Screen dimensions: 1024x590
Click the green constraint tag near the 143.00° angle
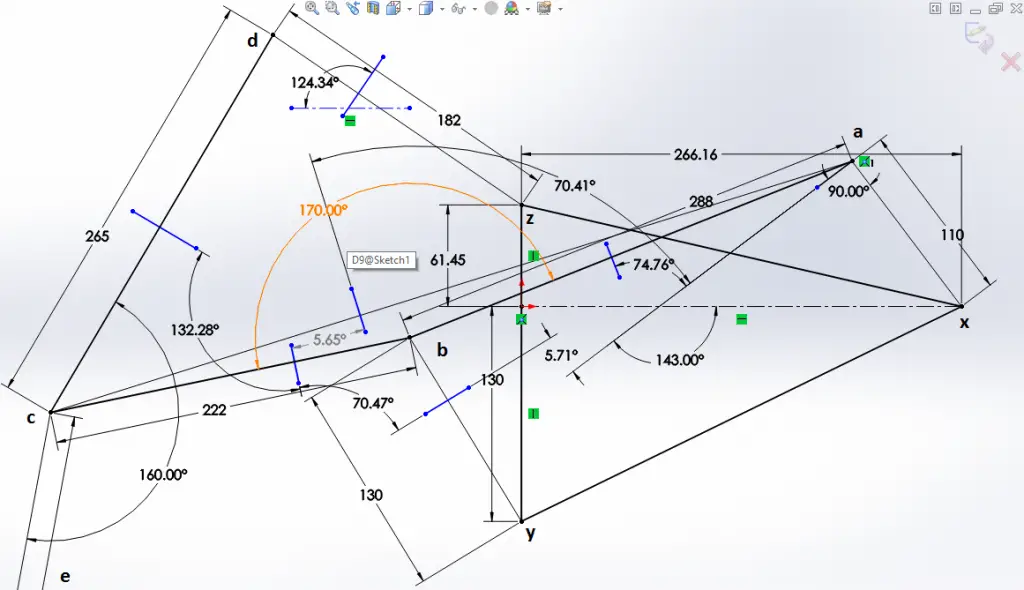741,317
